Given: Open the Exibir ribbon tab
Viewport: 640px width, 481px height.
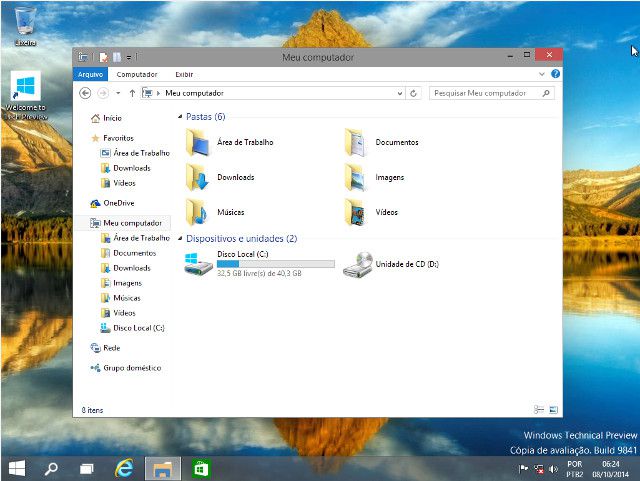Looking at the screenshot, I should (184, 74).
